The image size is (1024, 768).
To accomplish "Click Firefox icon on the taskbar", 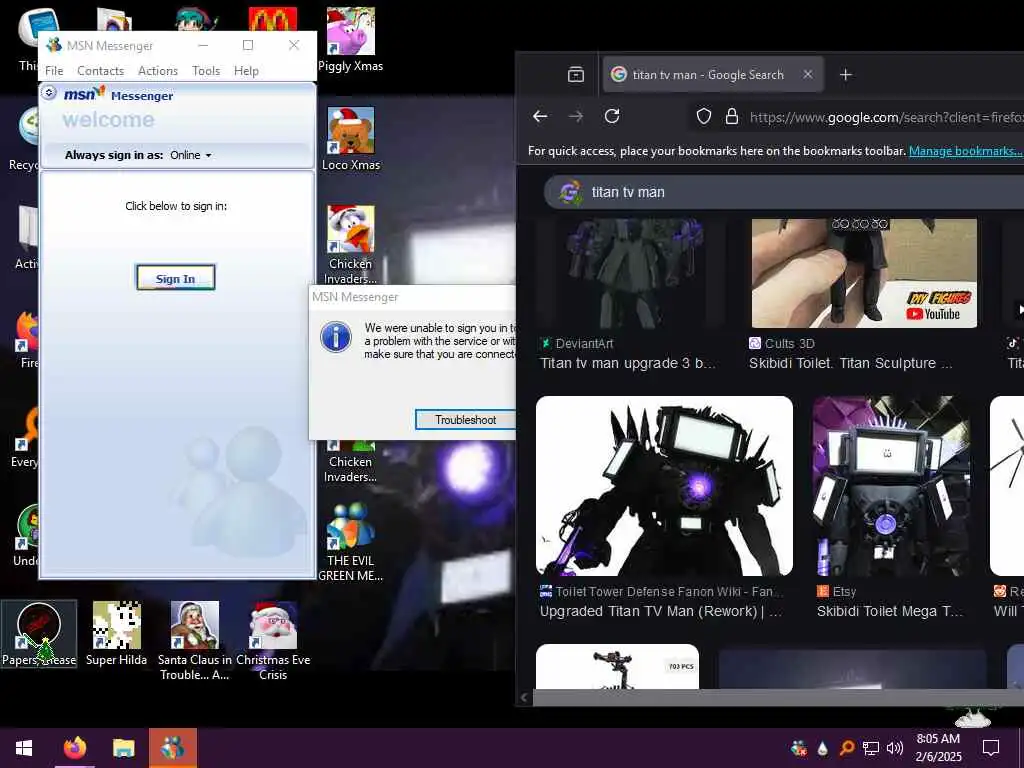I will pos(75,748).
